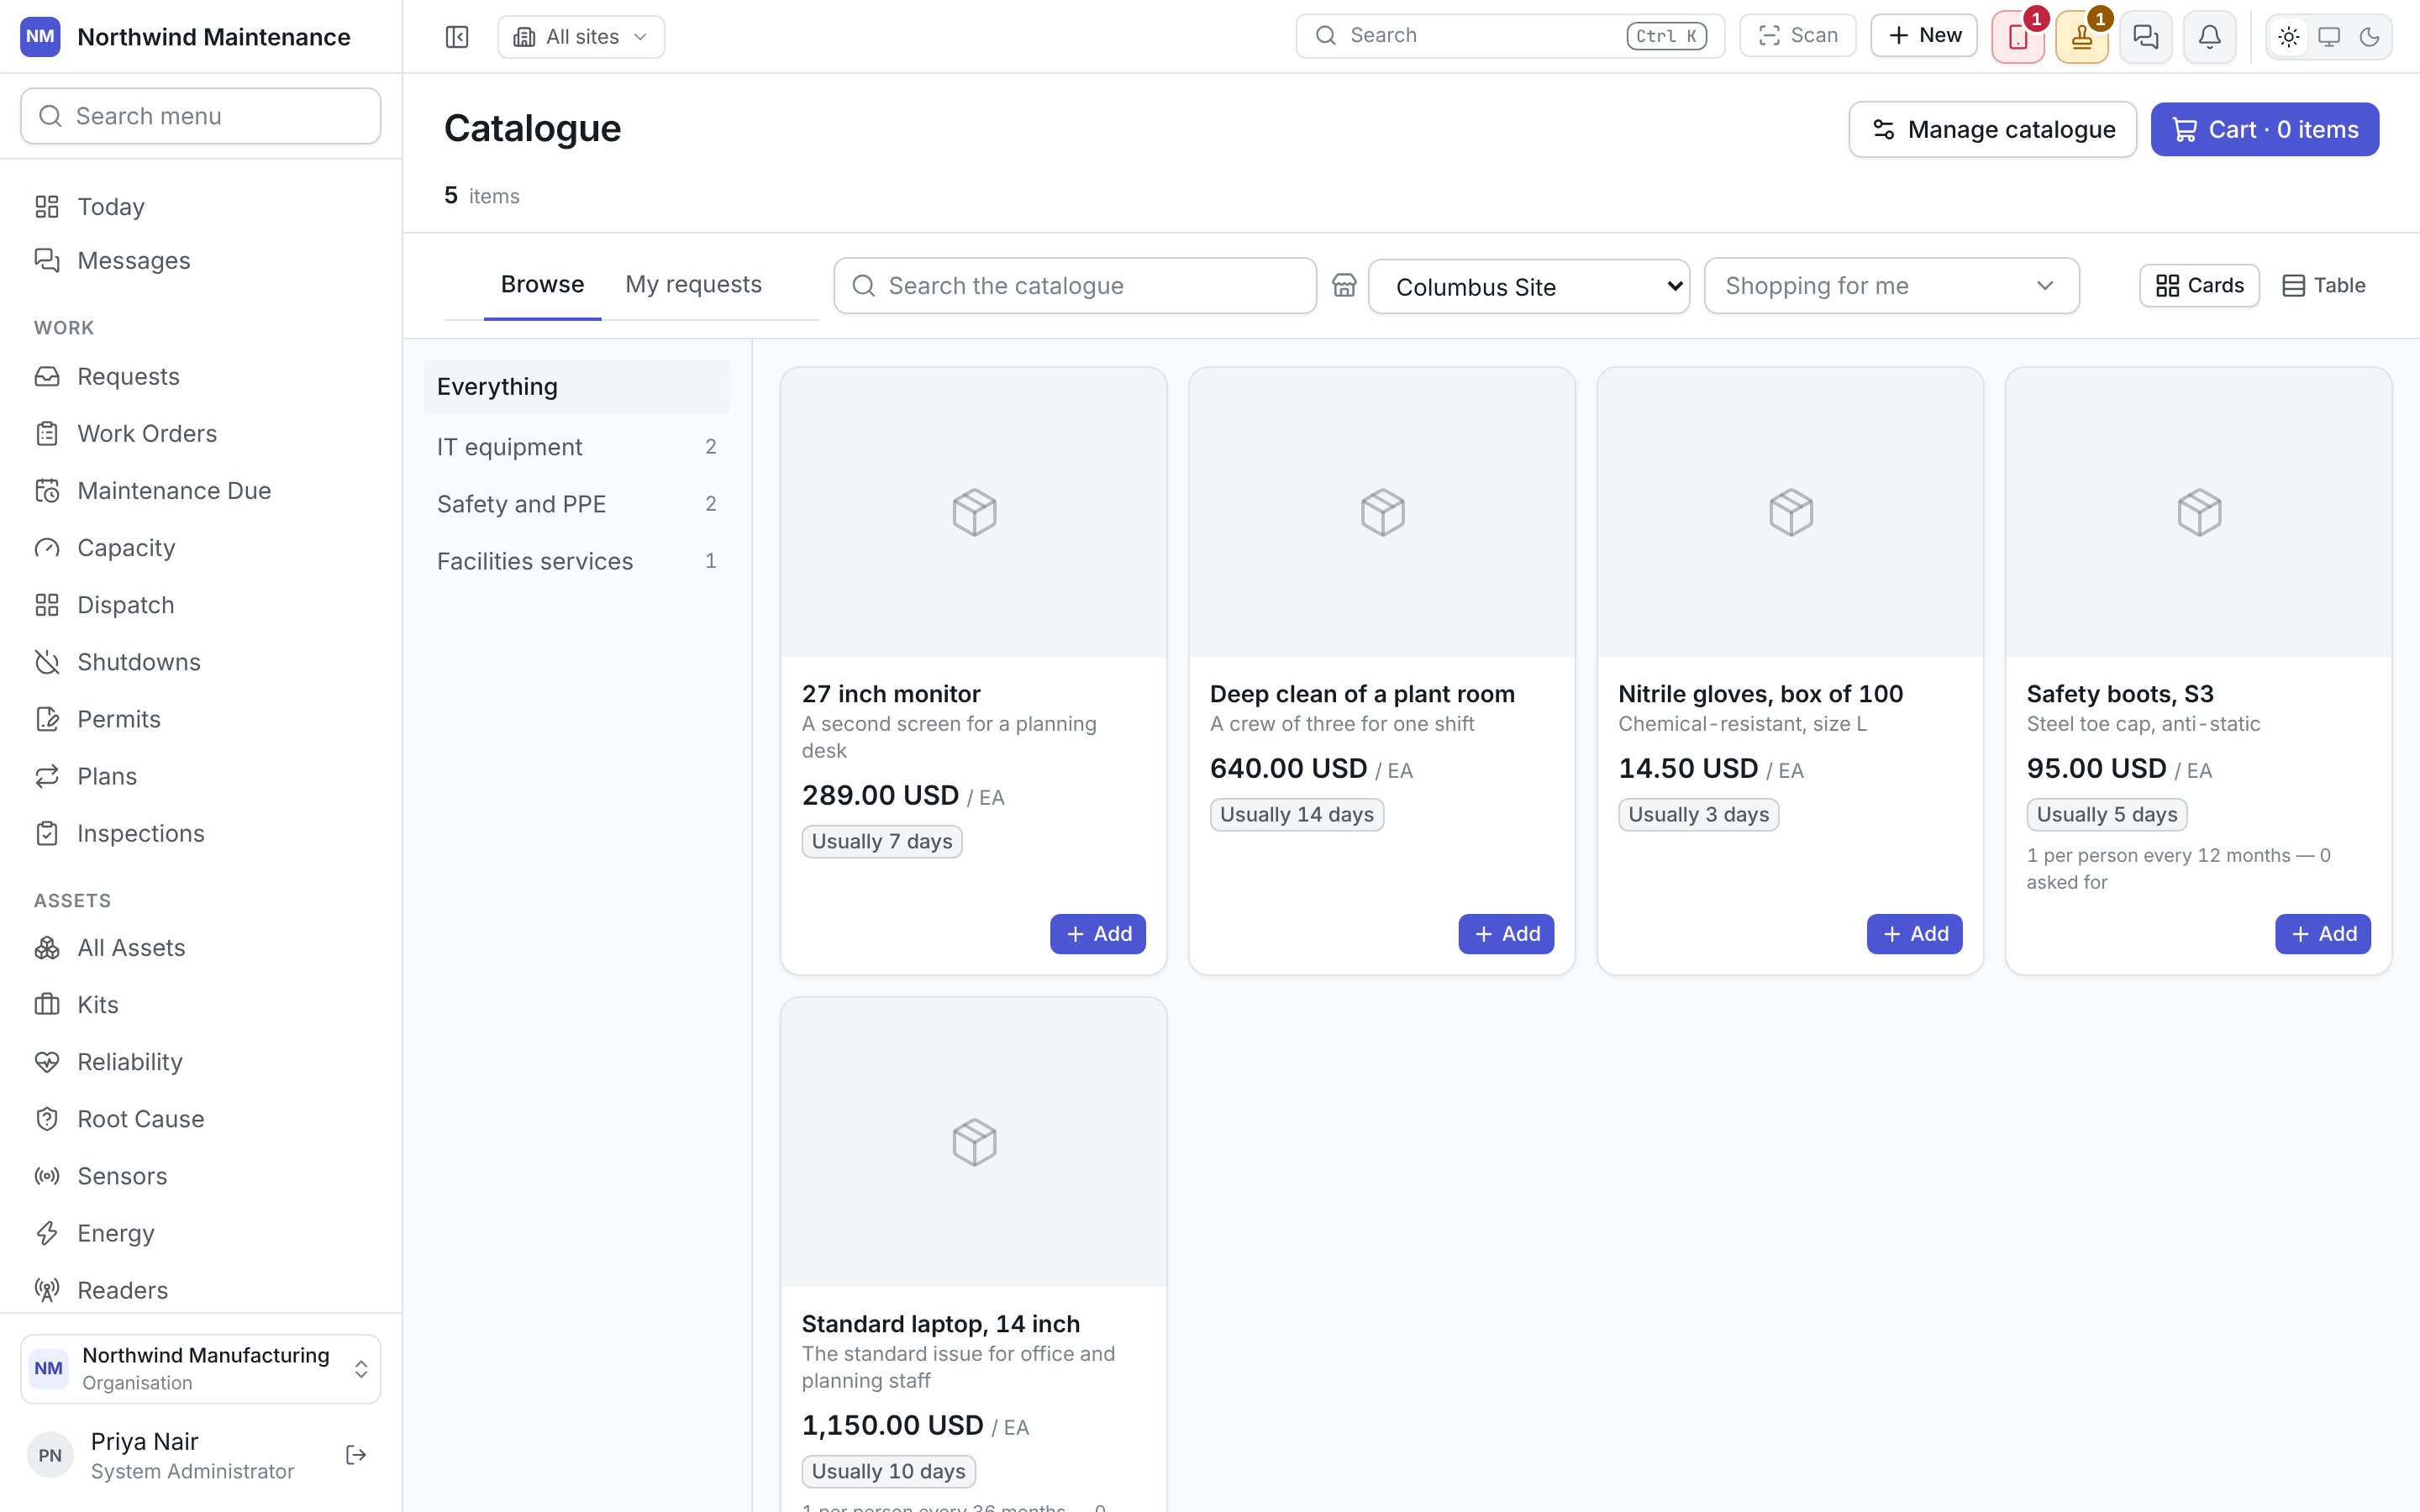Switch to My requests tab
Viewport: 2420px width, 1512px height.
693,285
